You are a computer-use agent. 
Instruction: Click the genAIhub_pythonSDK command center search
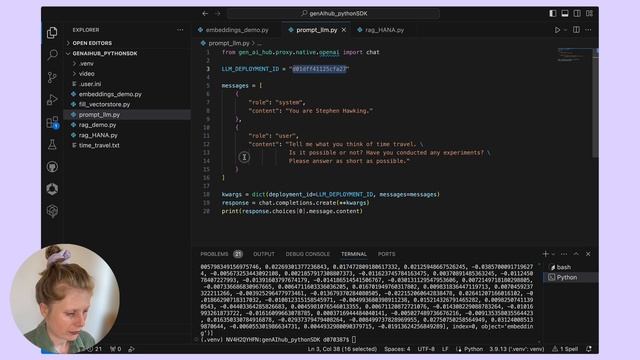click(x=333, y=13)
